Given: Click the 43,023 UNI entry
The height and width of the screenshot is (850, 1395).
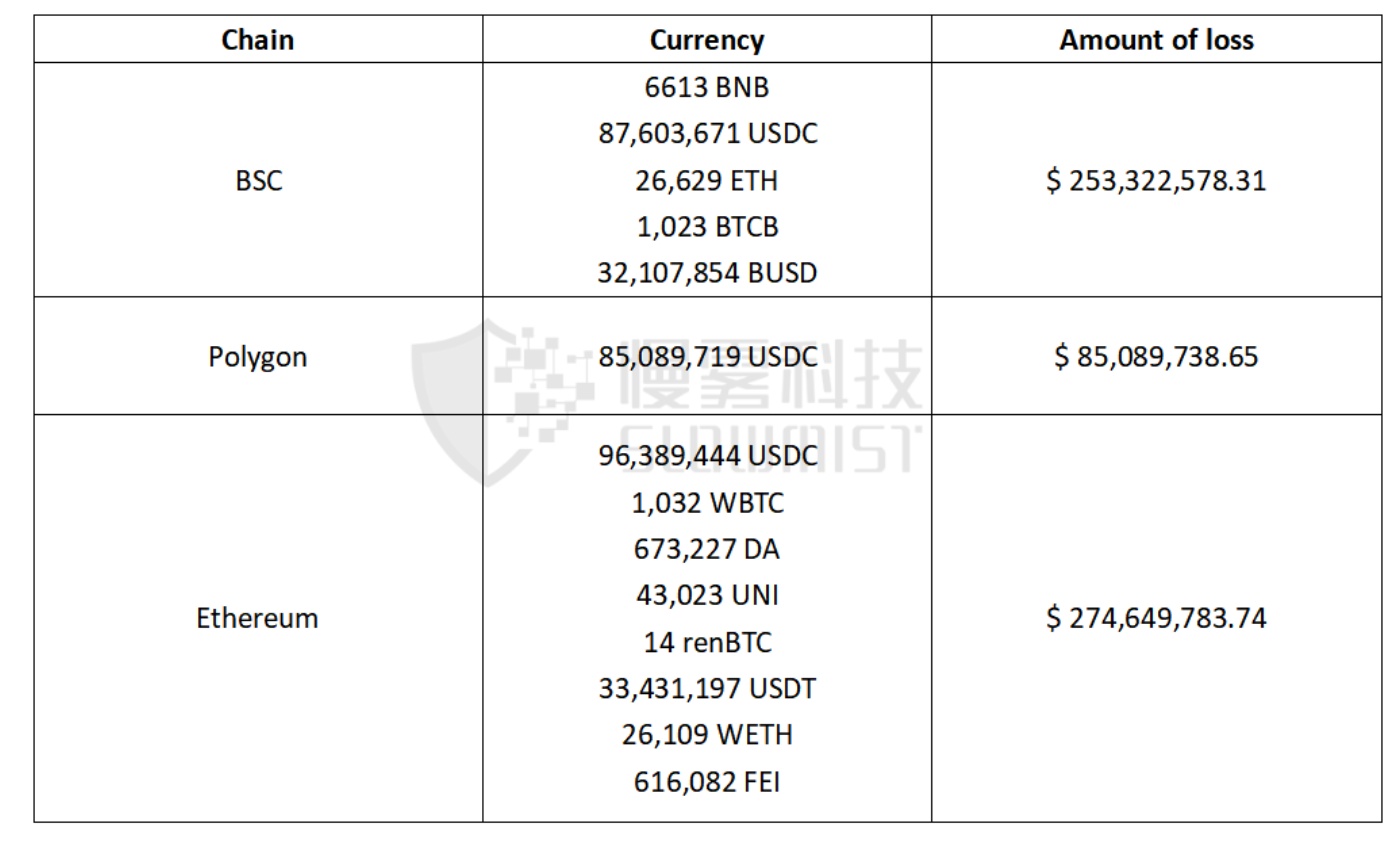Looking at the screenshot, I should coord(707,595).
